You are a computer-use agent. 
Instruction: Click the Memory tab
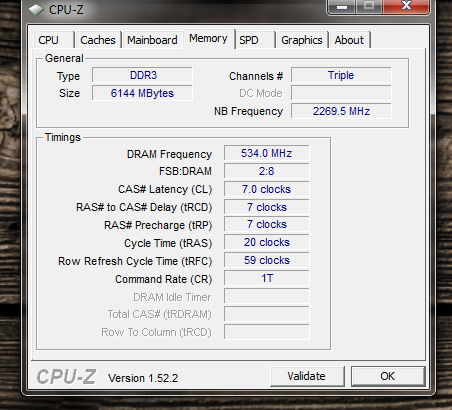click(x=208, y=39)
